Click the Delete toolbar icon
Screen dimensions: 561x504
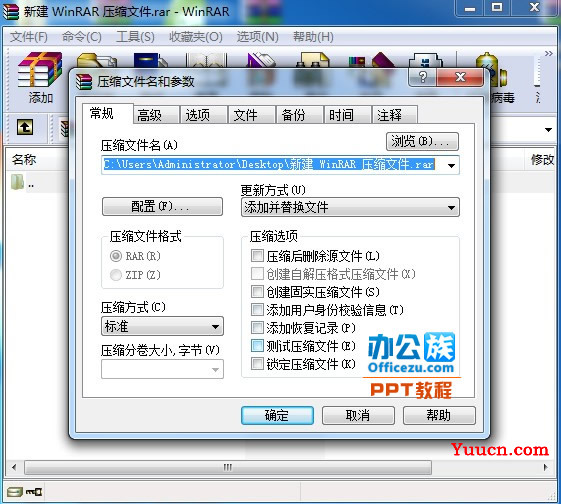[261, 60]
